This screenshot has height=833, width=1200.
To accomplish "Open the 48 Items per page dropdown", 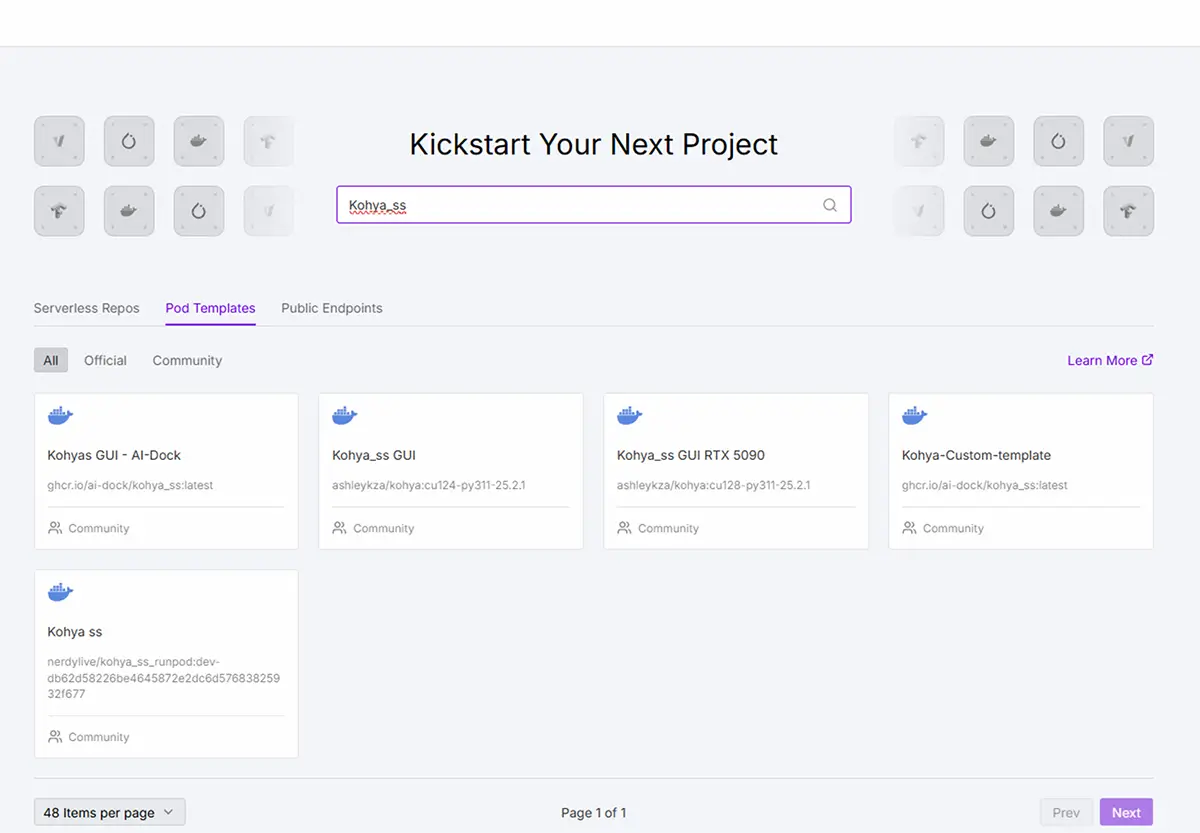I will tap(110, 812).
